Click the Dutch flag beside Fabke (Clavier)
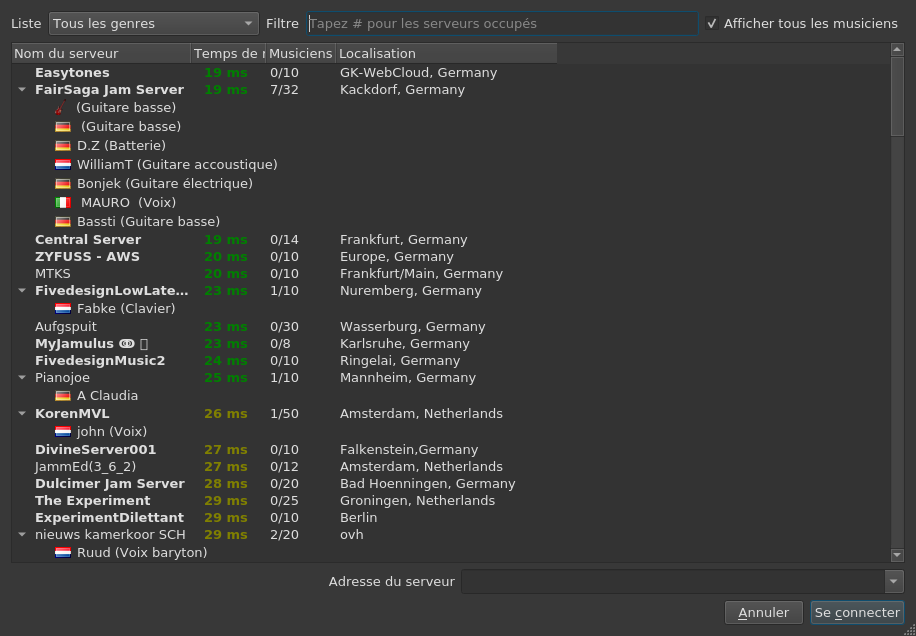916x636 pixels. [63, 308]
